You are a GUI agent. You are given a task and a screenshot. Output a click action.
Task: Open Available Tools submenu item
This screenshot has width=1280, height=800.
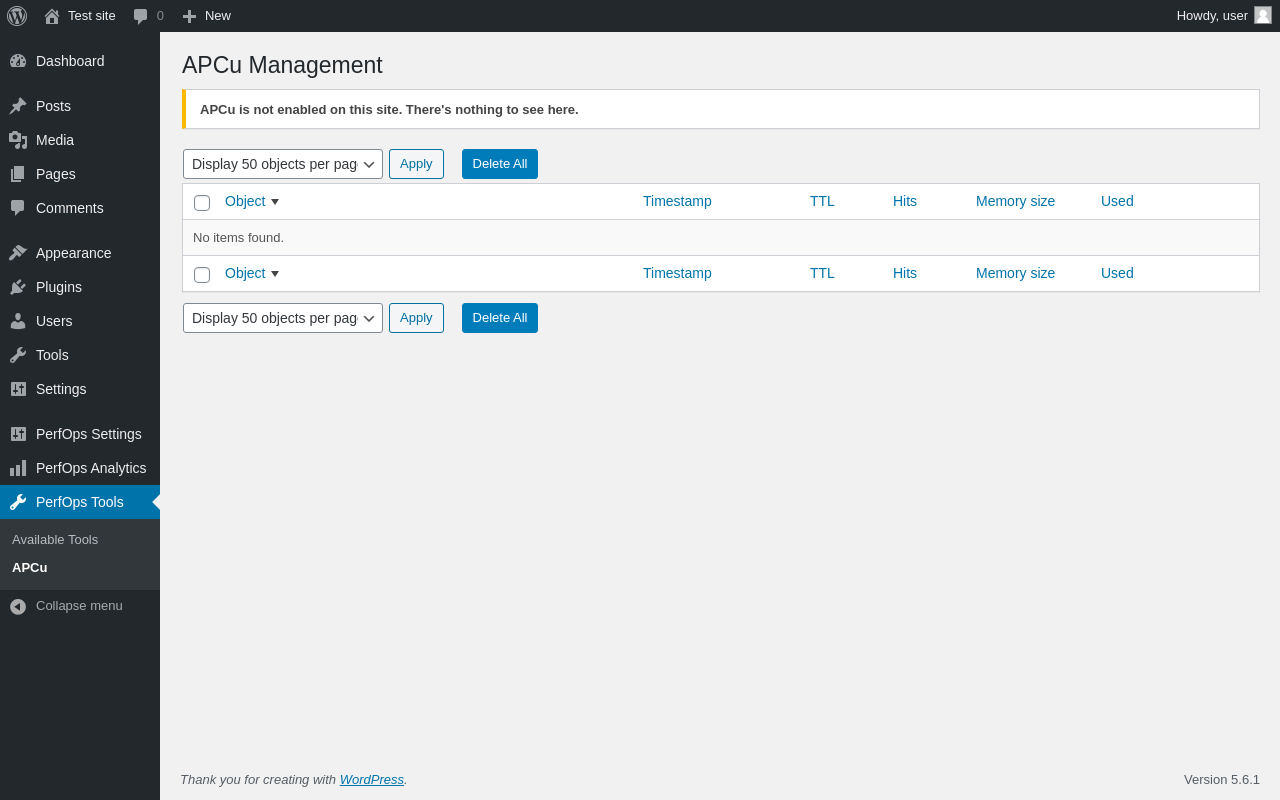tap(55, 540)
